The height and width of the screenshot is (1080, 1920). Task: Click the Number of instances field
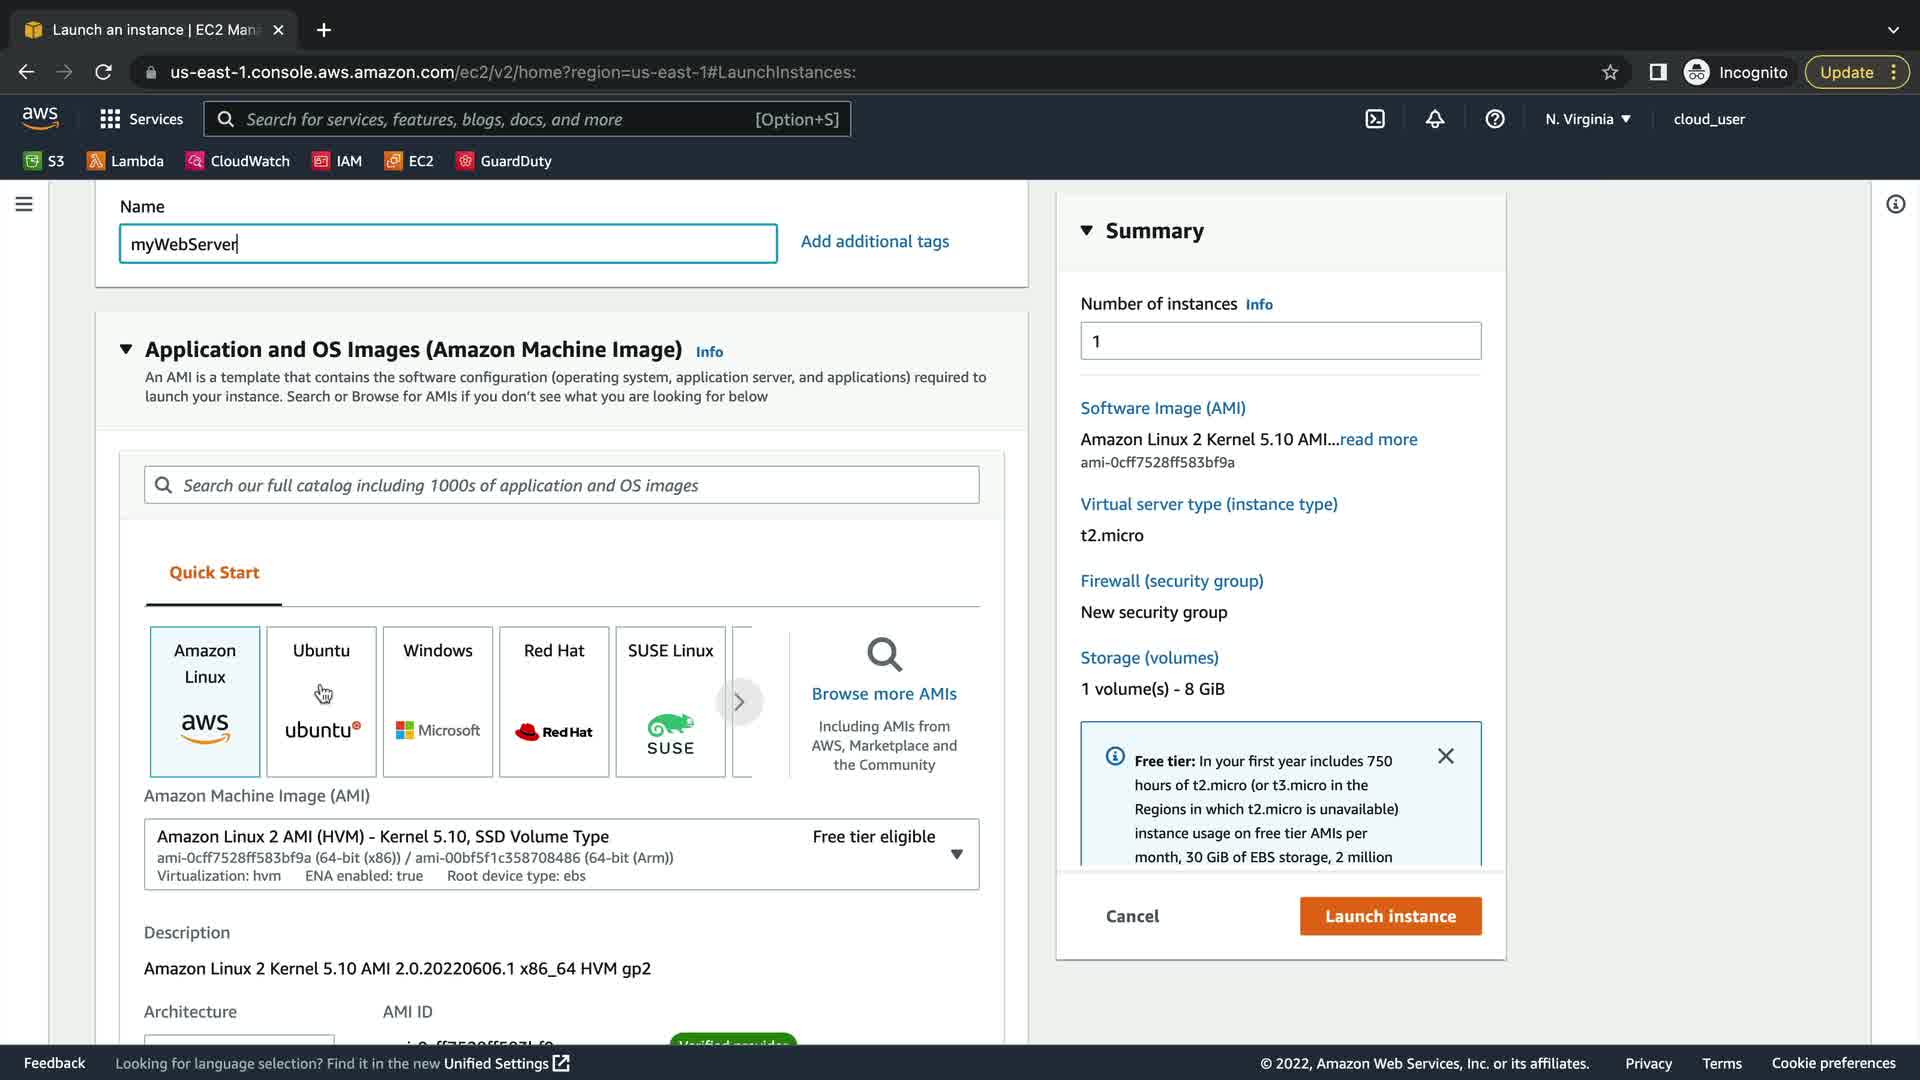pyautogui.click(x=1280, y=341)
